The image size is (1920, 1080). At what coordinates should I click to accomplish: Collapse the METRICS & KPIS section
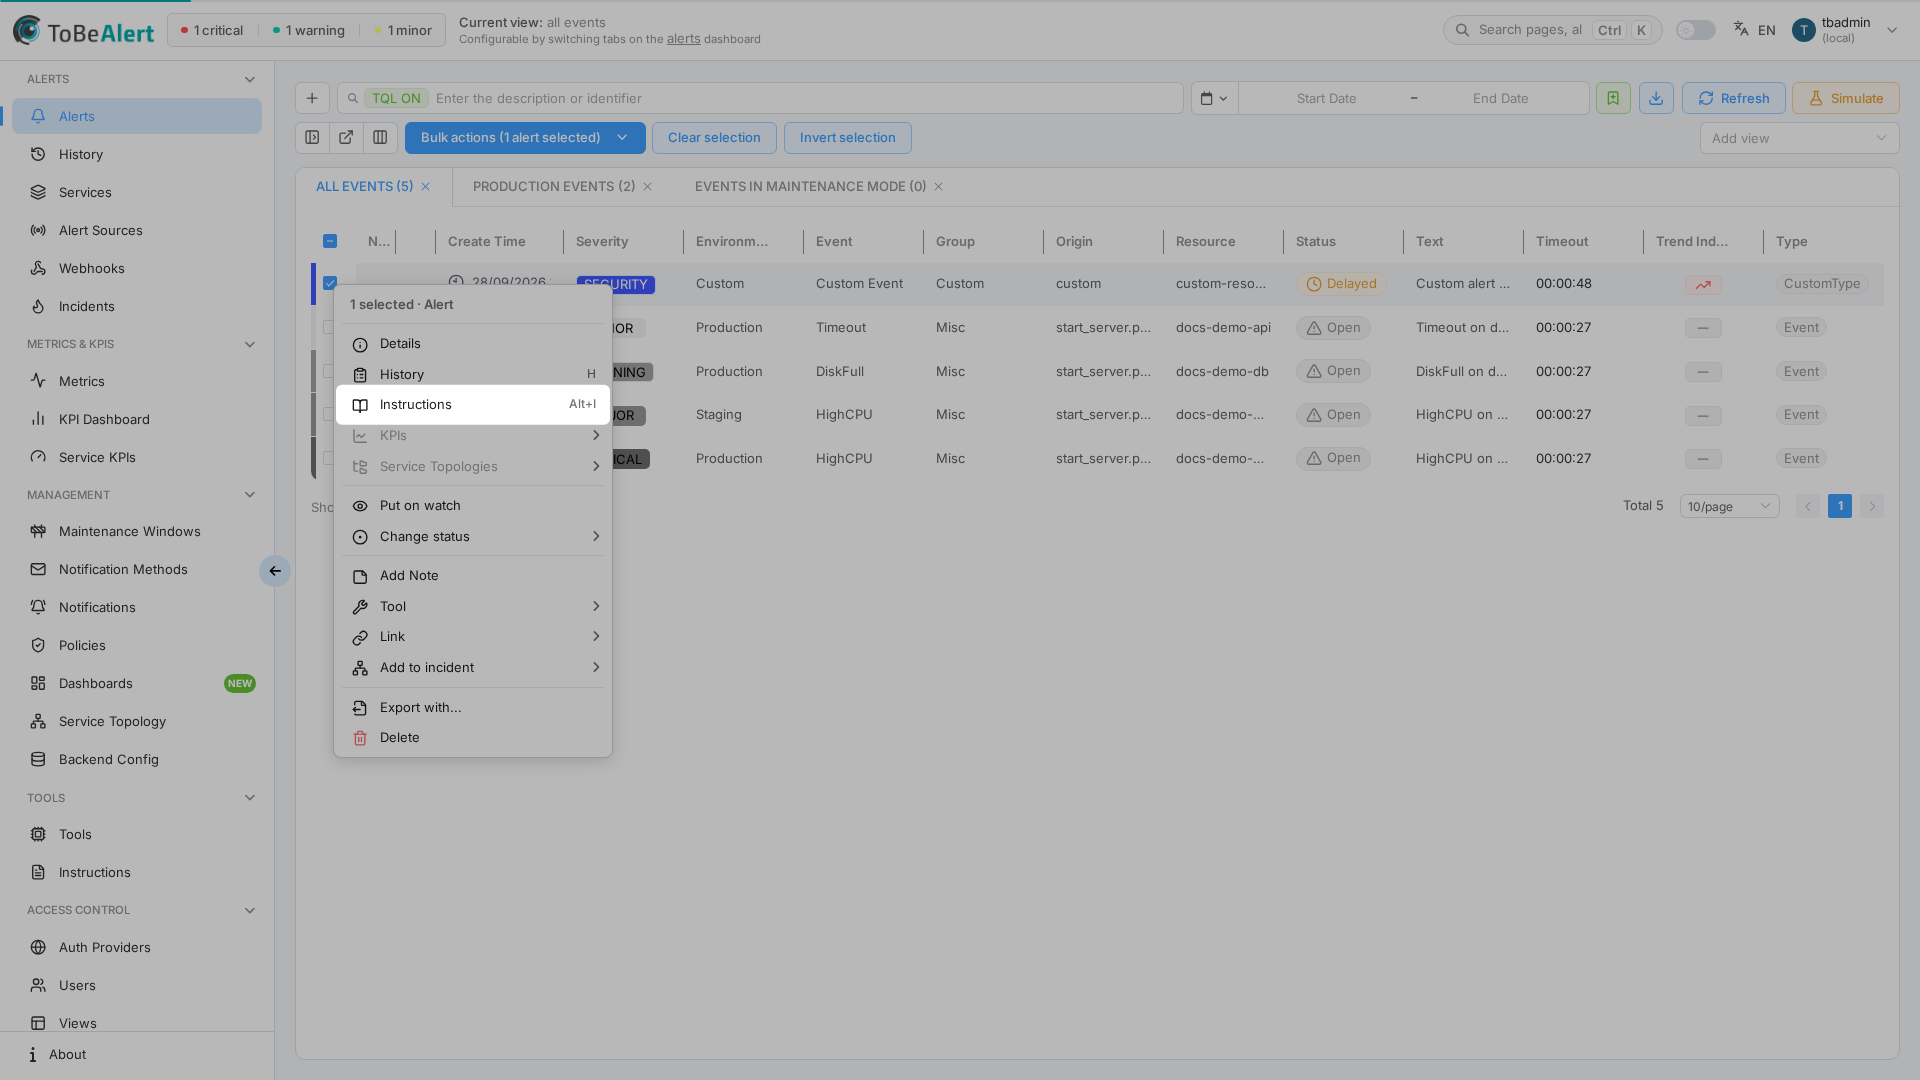pos(250,344)
